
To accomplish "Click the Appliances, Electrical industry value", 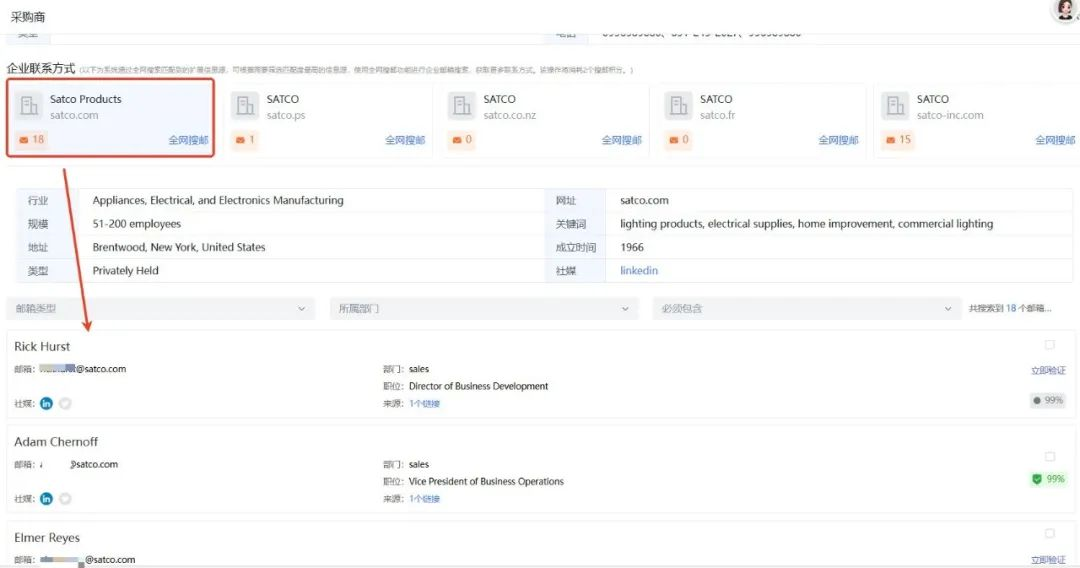I will tap(218, 200).
